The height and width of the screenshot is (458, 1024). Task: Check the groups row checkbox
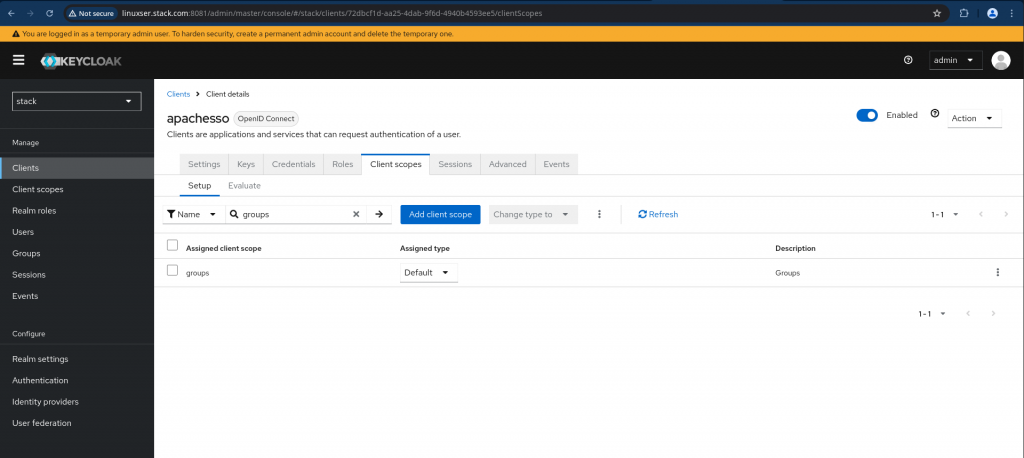point(172,270)
